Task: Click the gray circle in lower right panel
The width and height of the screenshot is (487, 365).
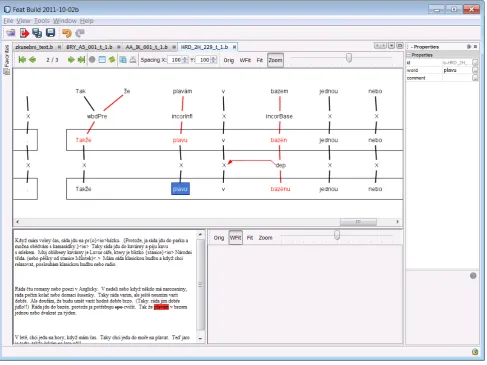Action: 473,276
